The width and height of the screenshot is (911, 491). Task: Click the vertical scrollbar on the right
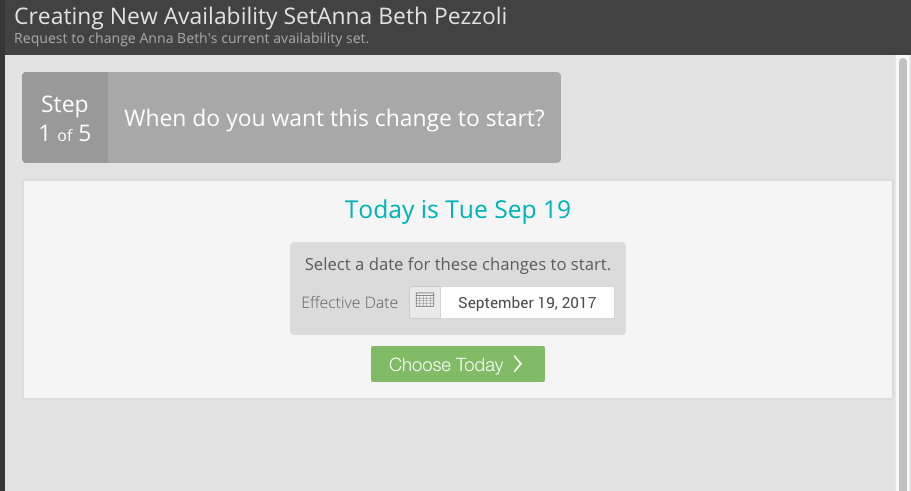[x=903, y=273]
